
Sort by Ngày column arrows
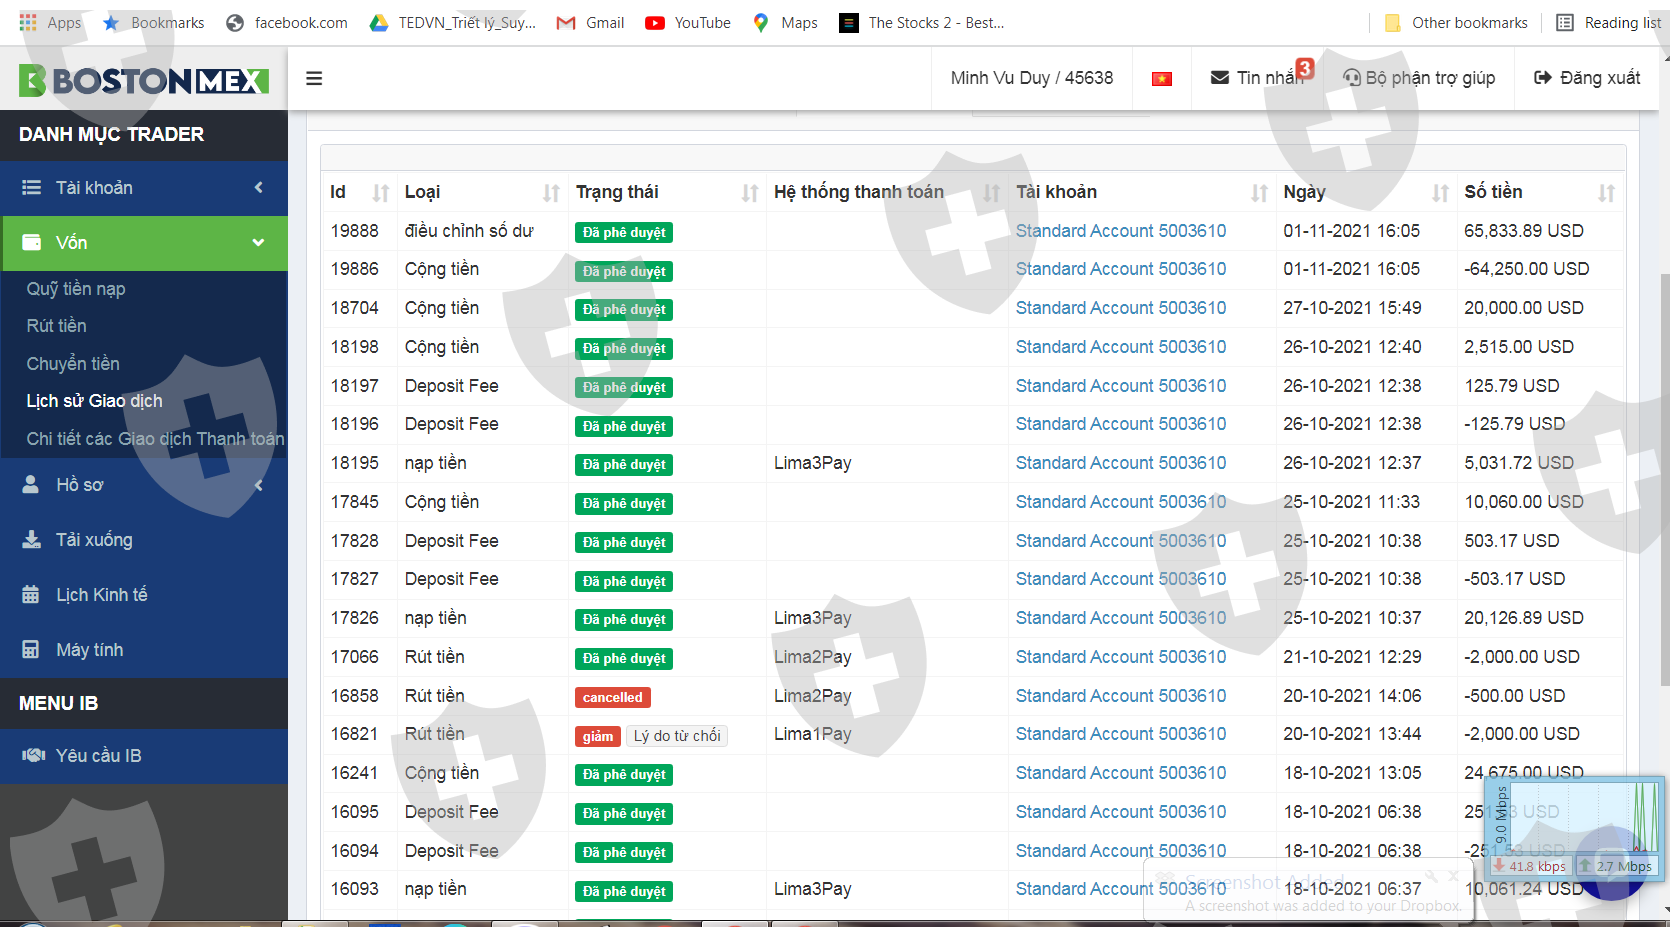point(1439,193)
